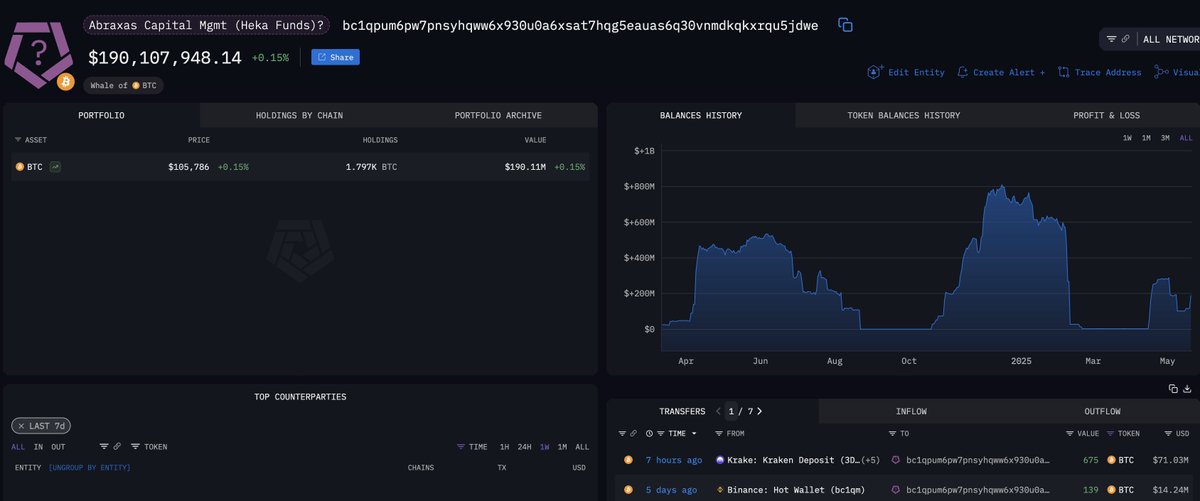Set counterparties period to 24H

524,446
